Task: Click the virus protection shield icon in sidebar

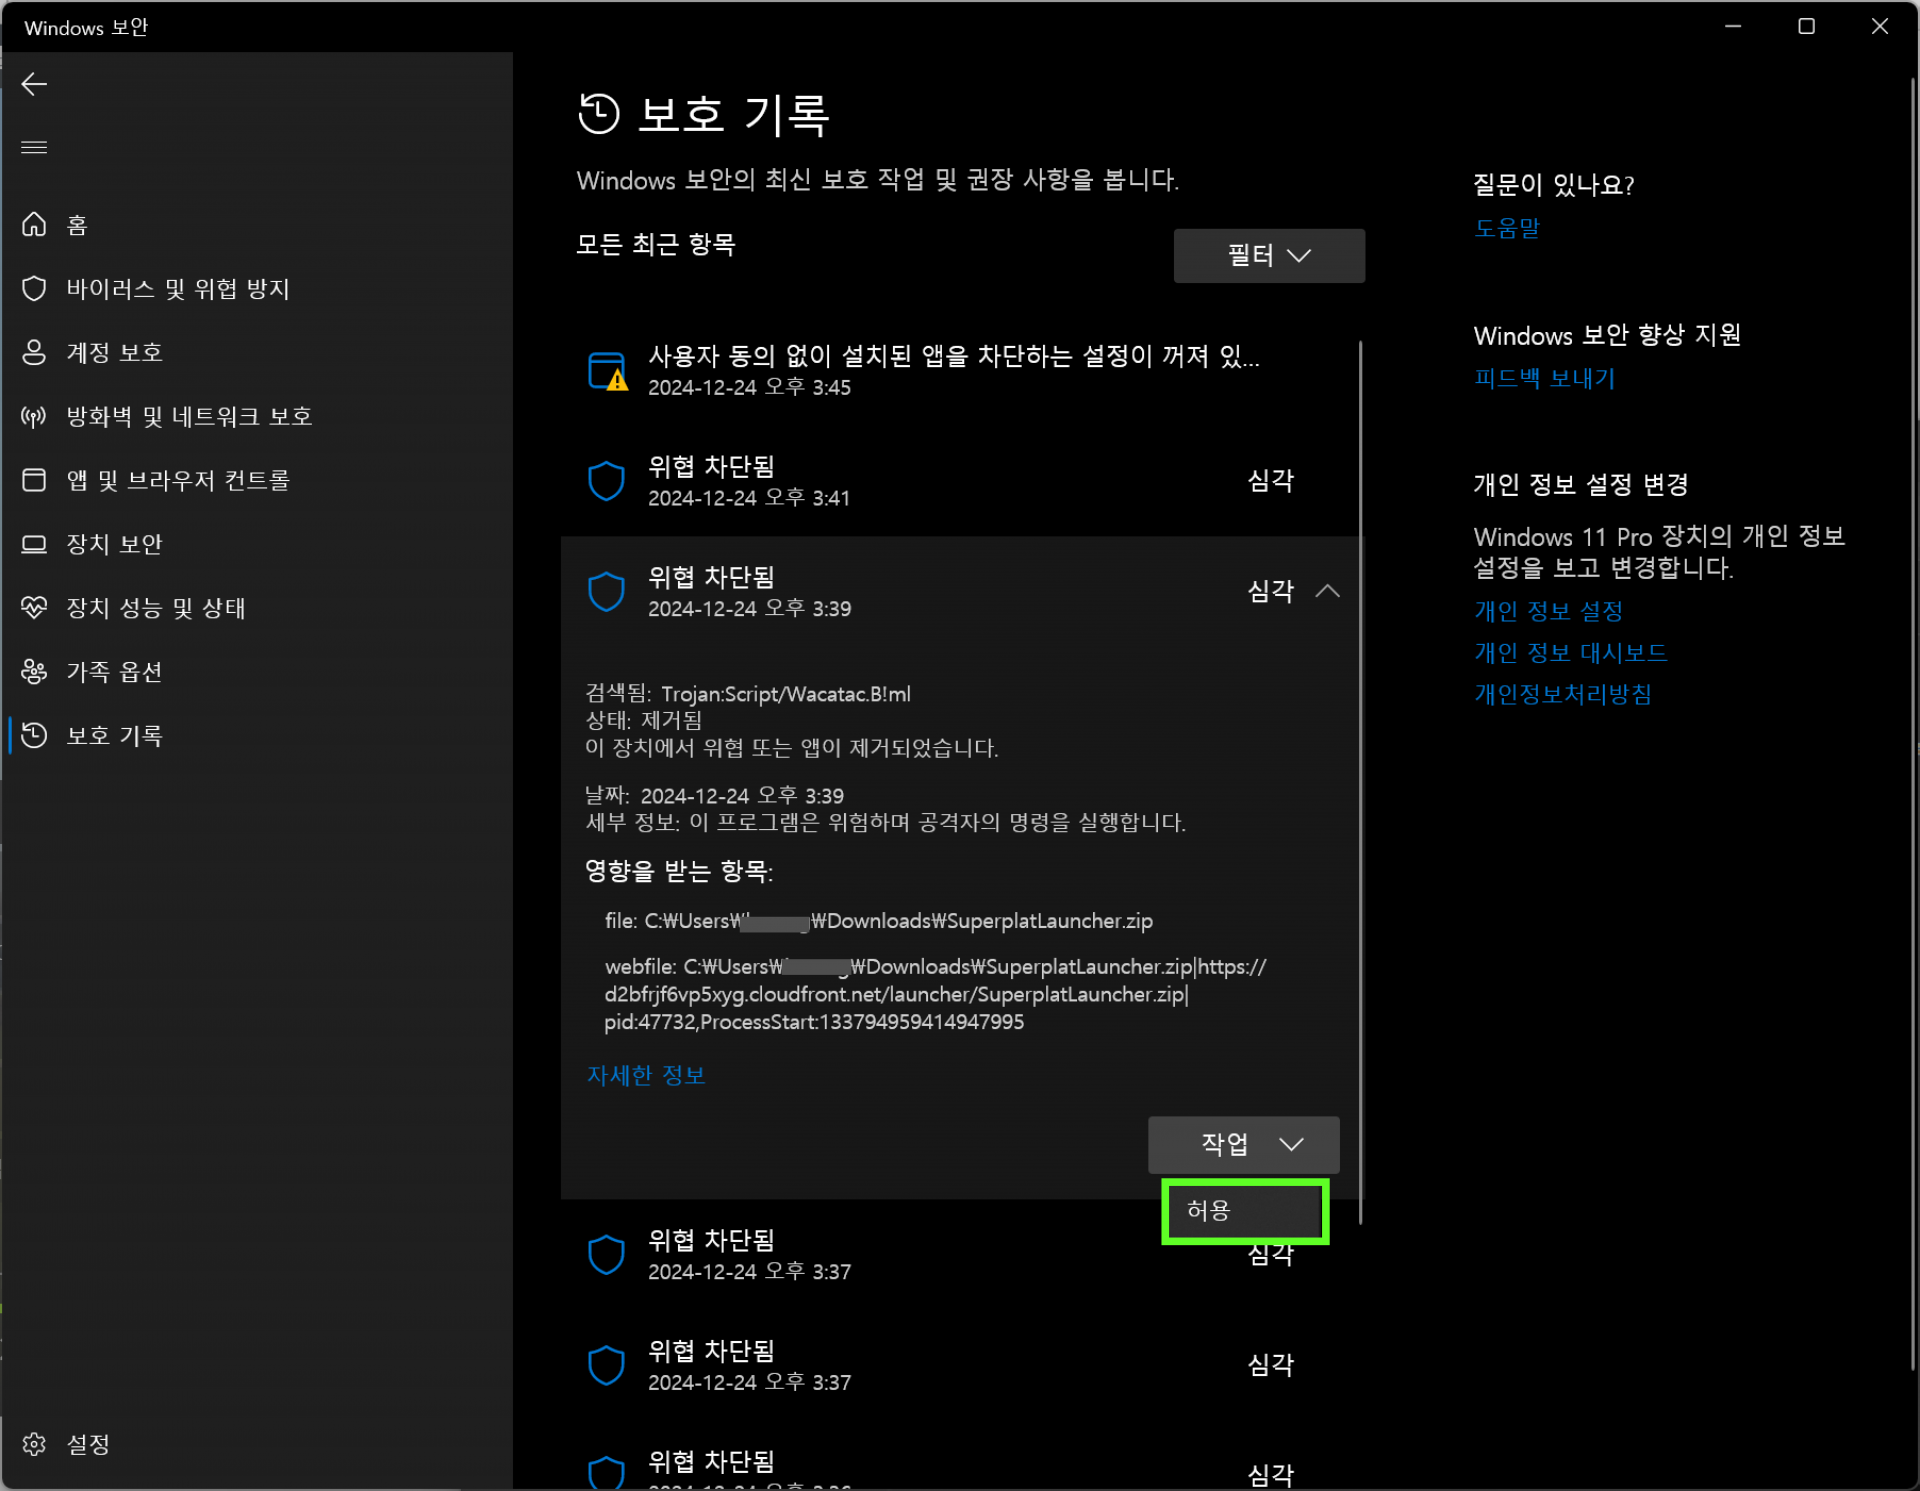Action: (x=34, y=288)
